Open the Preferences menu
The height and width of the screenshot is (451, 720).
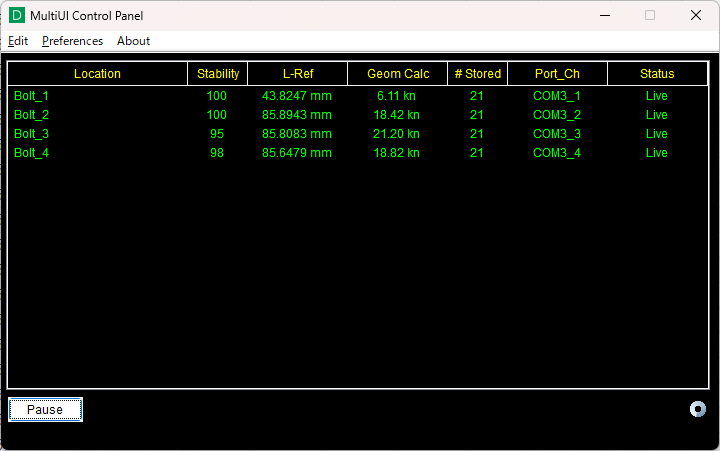tap(72, 41)
